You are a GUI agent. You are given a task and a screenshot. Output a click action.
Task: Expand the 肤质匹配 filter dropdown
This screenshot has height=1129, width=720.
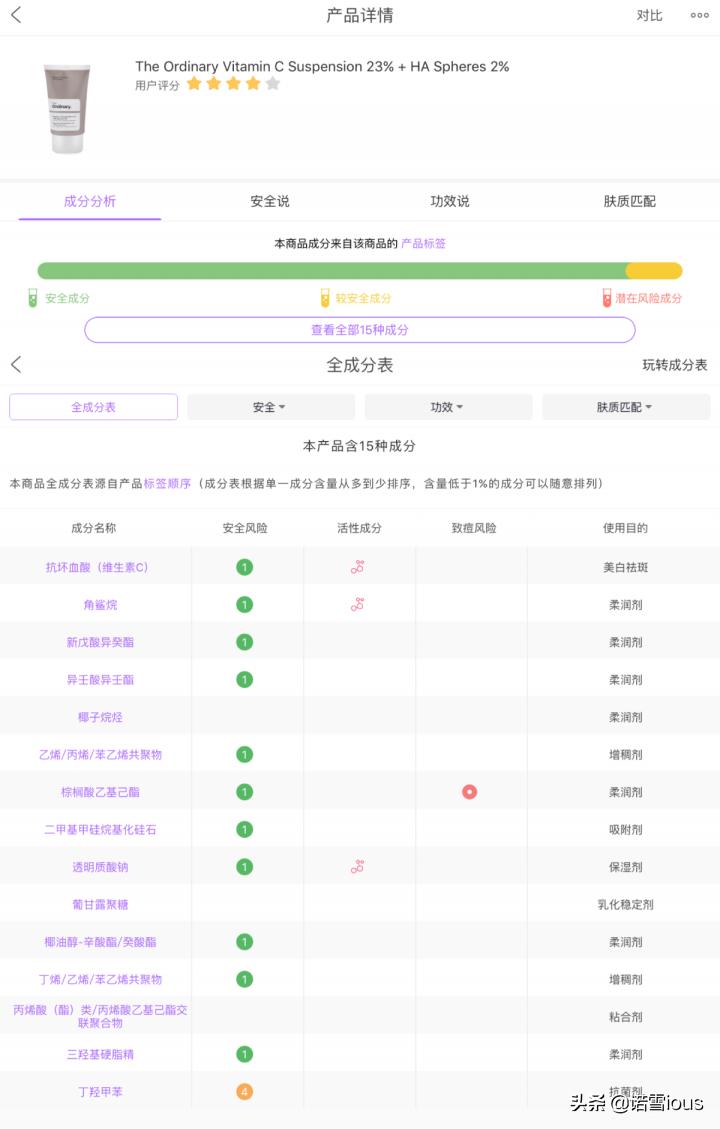click(626, 407)
